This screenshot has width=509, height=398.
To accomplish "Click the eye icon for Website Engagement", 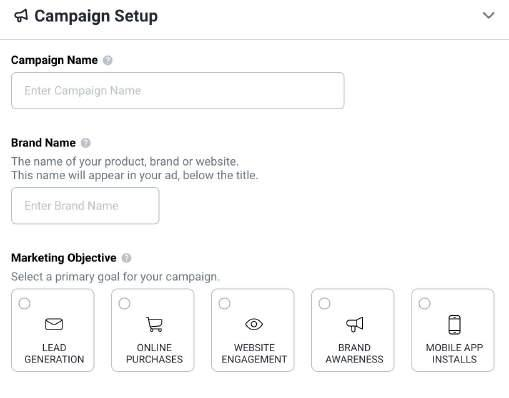I will 254,324.
